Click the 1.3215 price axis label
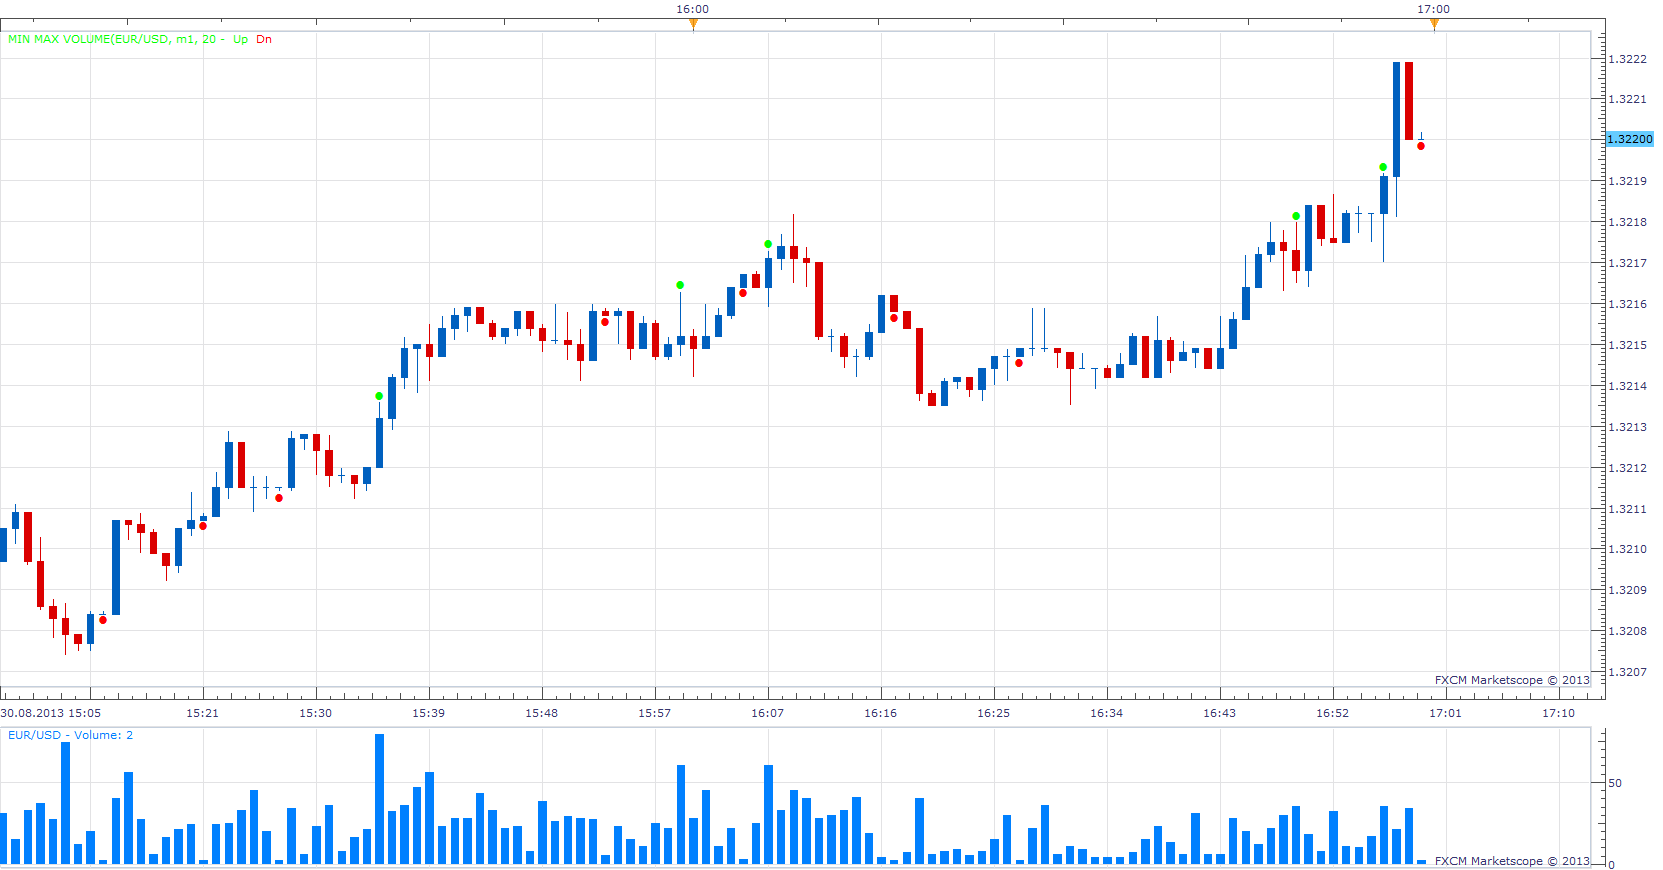This screenshot has width=1663, height=870. tap(1627, 345)
